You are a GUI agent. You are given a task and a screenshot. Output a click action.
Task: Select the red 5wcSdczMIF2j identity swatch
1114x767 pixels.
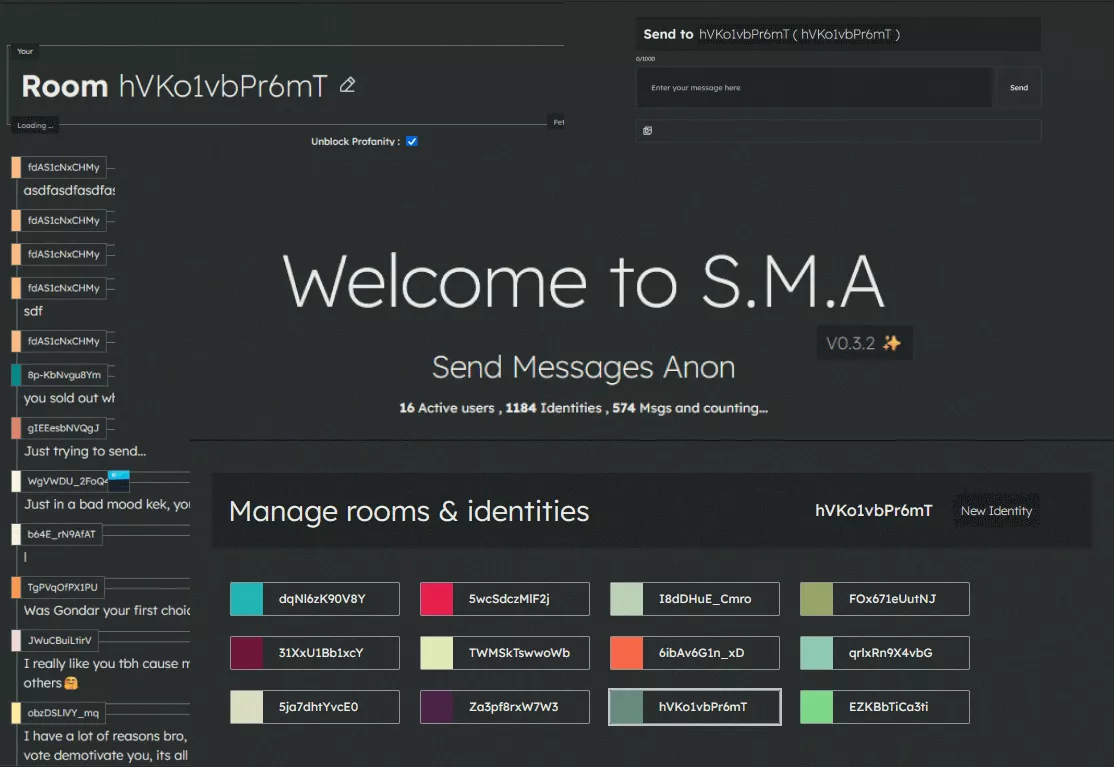[437, 599]
